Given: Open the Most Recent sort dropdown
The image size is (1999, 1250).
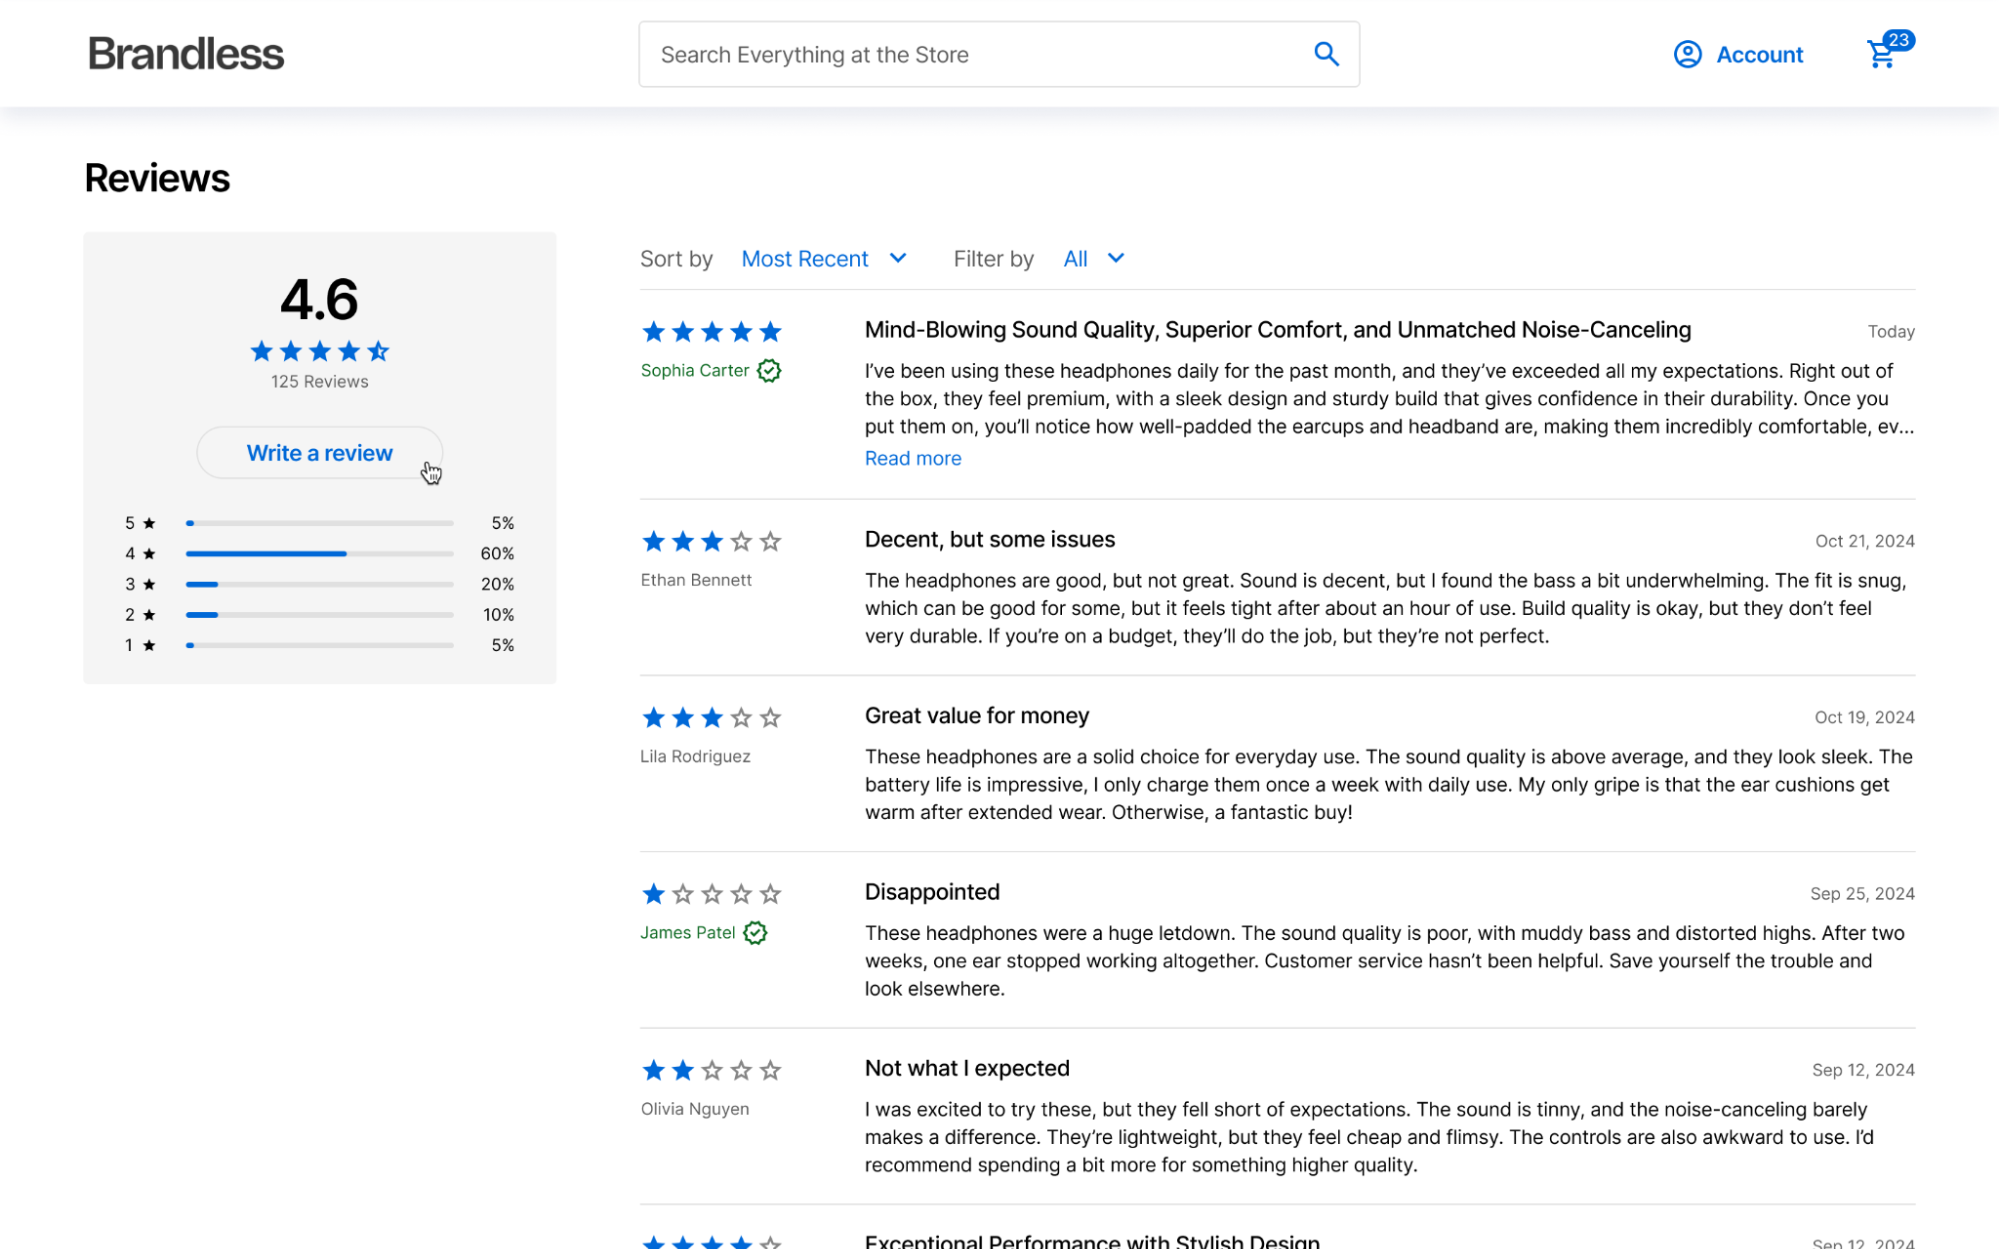Looking at the screenshot, I should 805,259.
